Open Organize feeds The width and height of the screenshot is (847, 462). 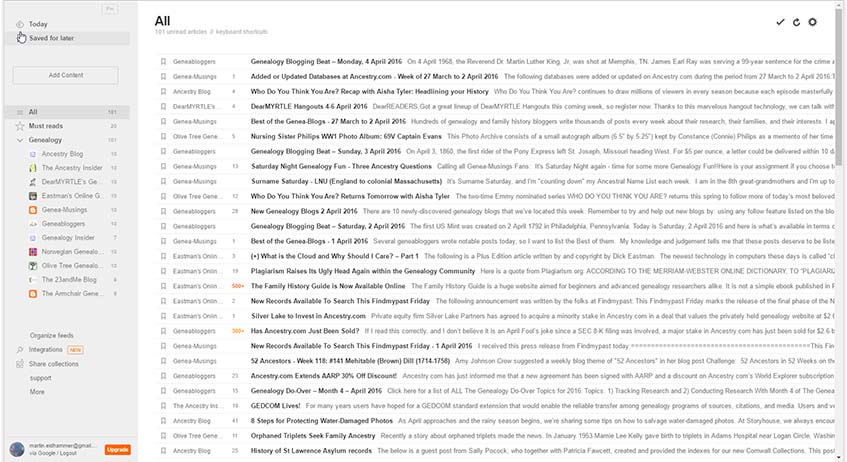51,336
